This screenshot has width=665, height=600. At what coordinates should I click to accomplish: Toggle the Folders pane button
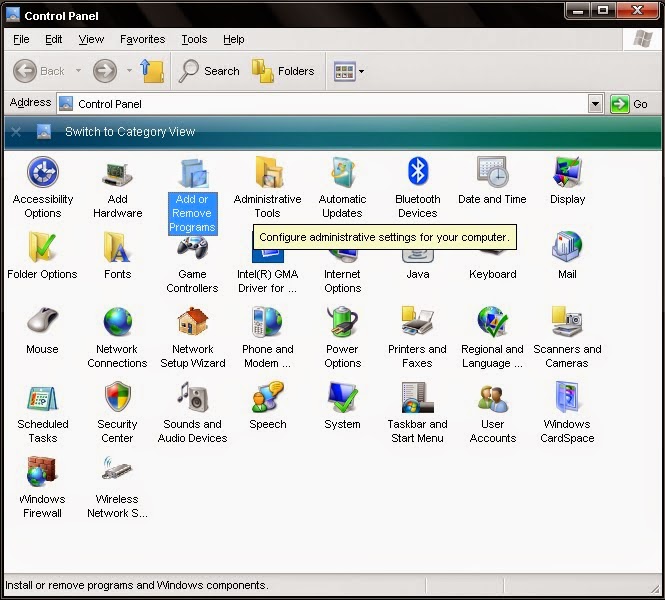pyautogui.click(x=283, y=71)
